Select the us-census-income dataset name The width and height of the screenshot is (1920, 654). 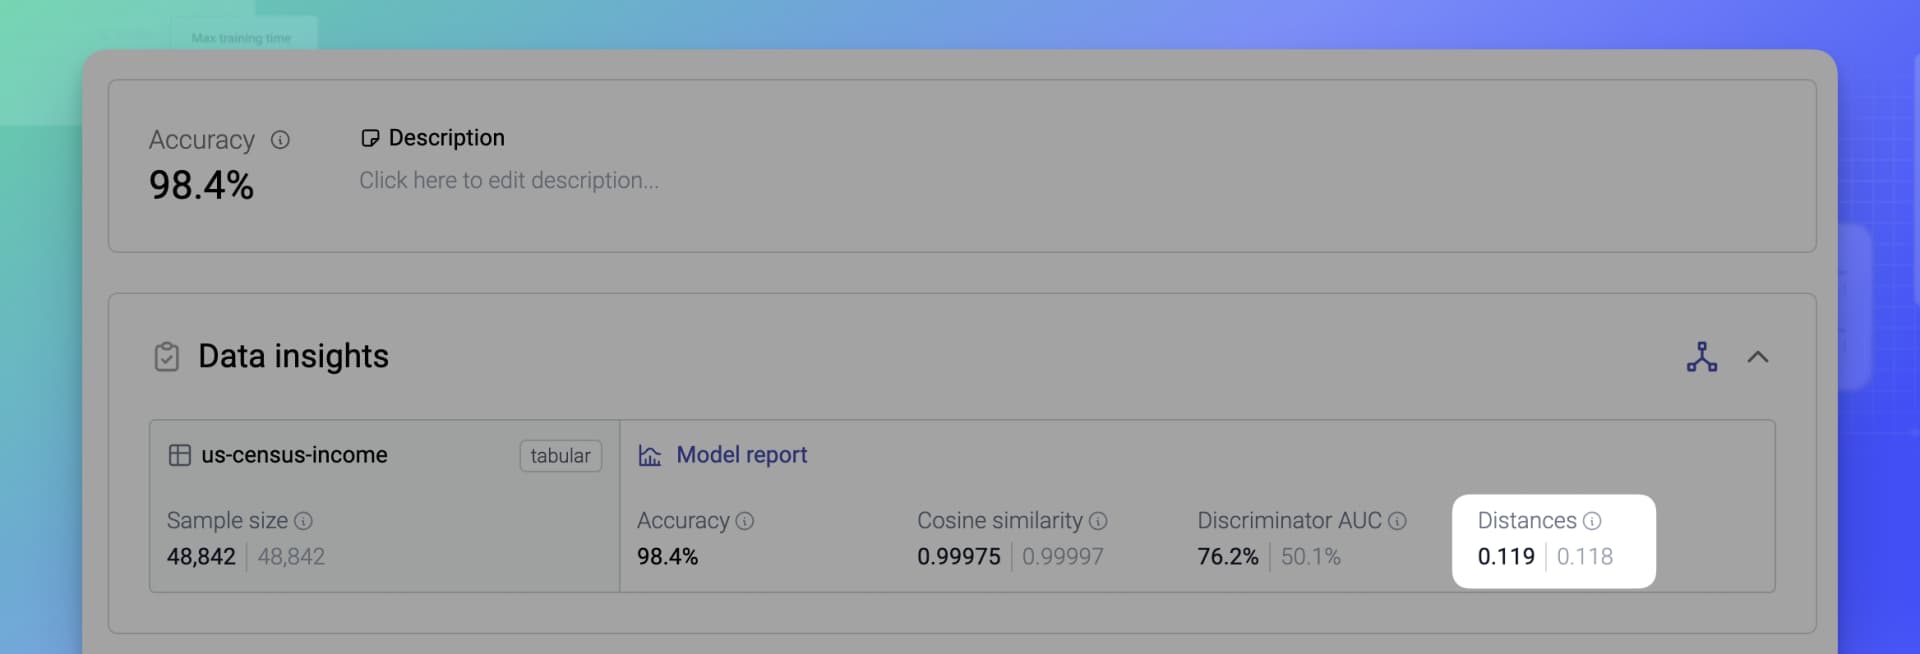tap(295, 455)
